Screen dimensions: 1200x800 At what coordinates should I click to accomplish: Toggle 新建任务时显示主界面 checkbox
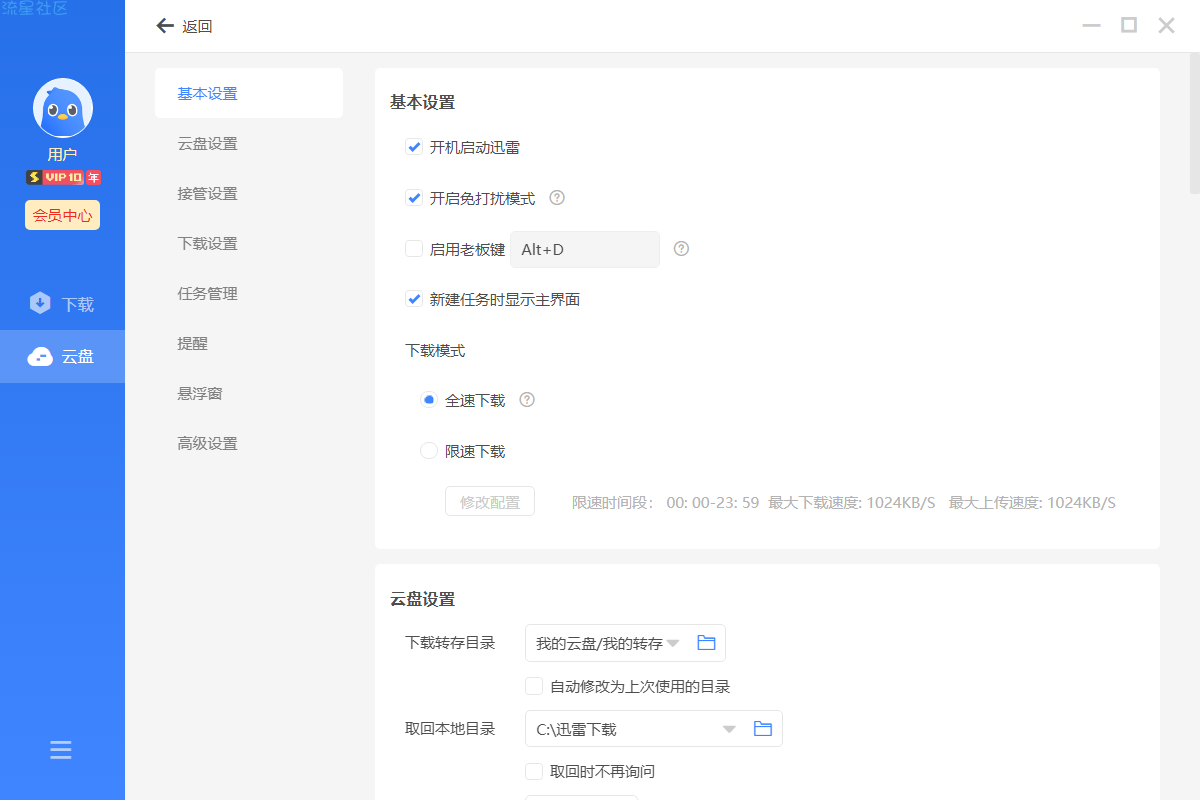tap(413, 299)
